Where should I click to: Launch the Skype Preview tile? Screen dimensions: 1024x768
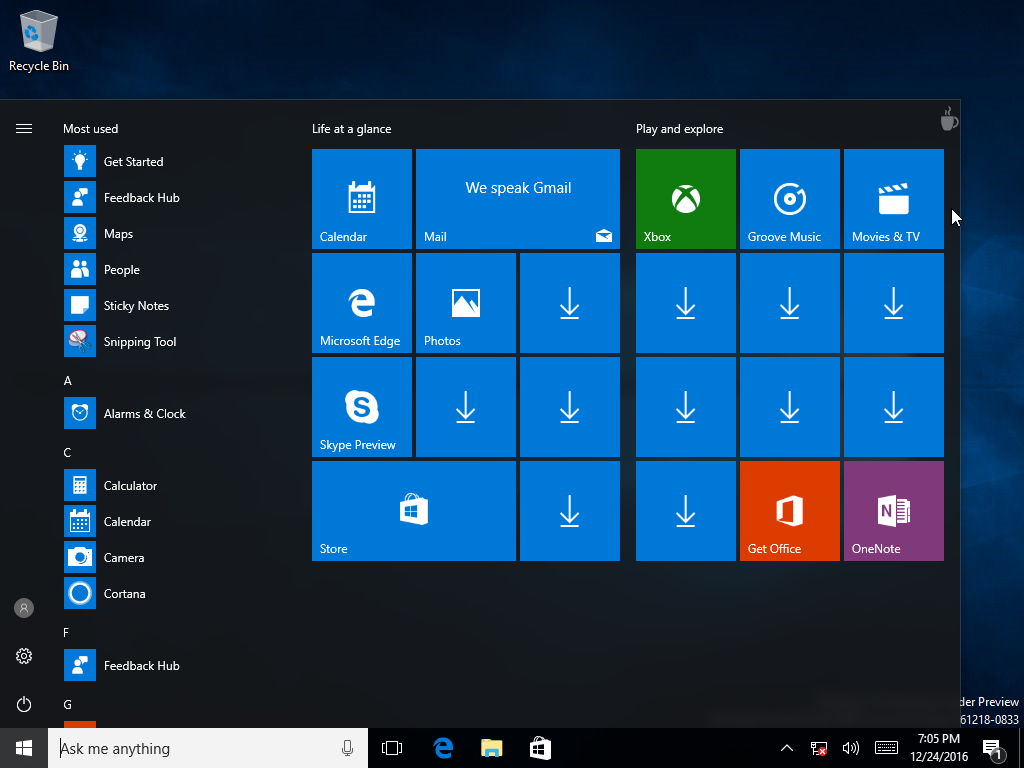point(362,406)
